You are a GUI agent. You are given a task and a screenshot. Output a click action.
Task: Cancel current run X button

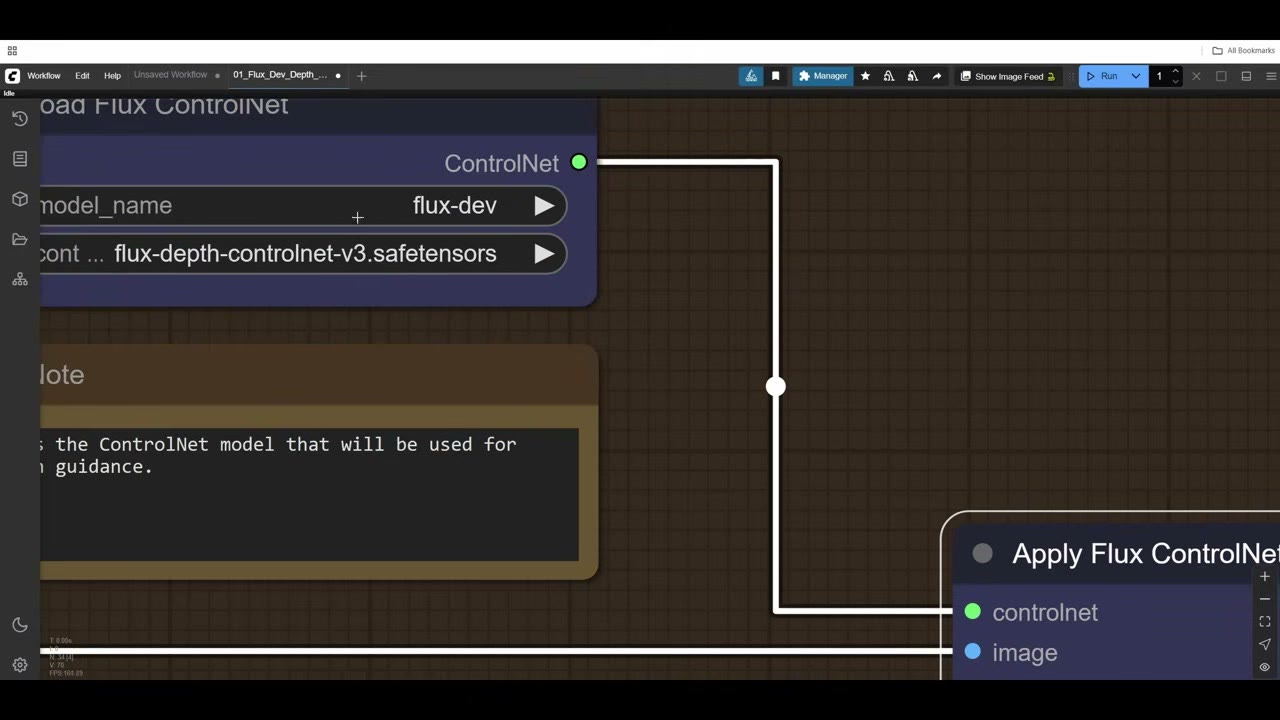click(x=1196, y=76)
